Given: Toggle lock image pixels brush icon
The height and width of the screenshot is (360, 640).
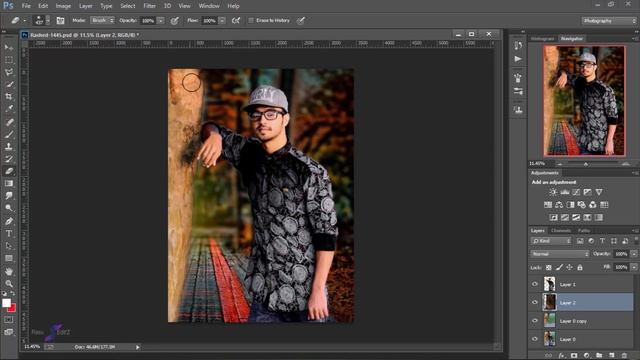Looking at the screenshot, I should 559,267.
